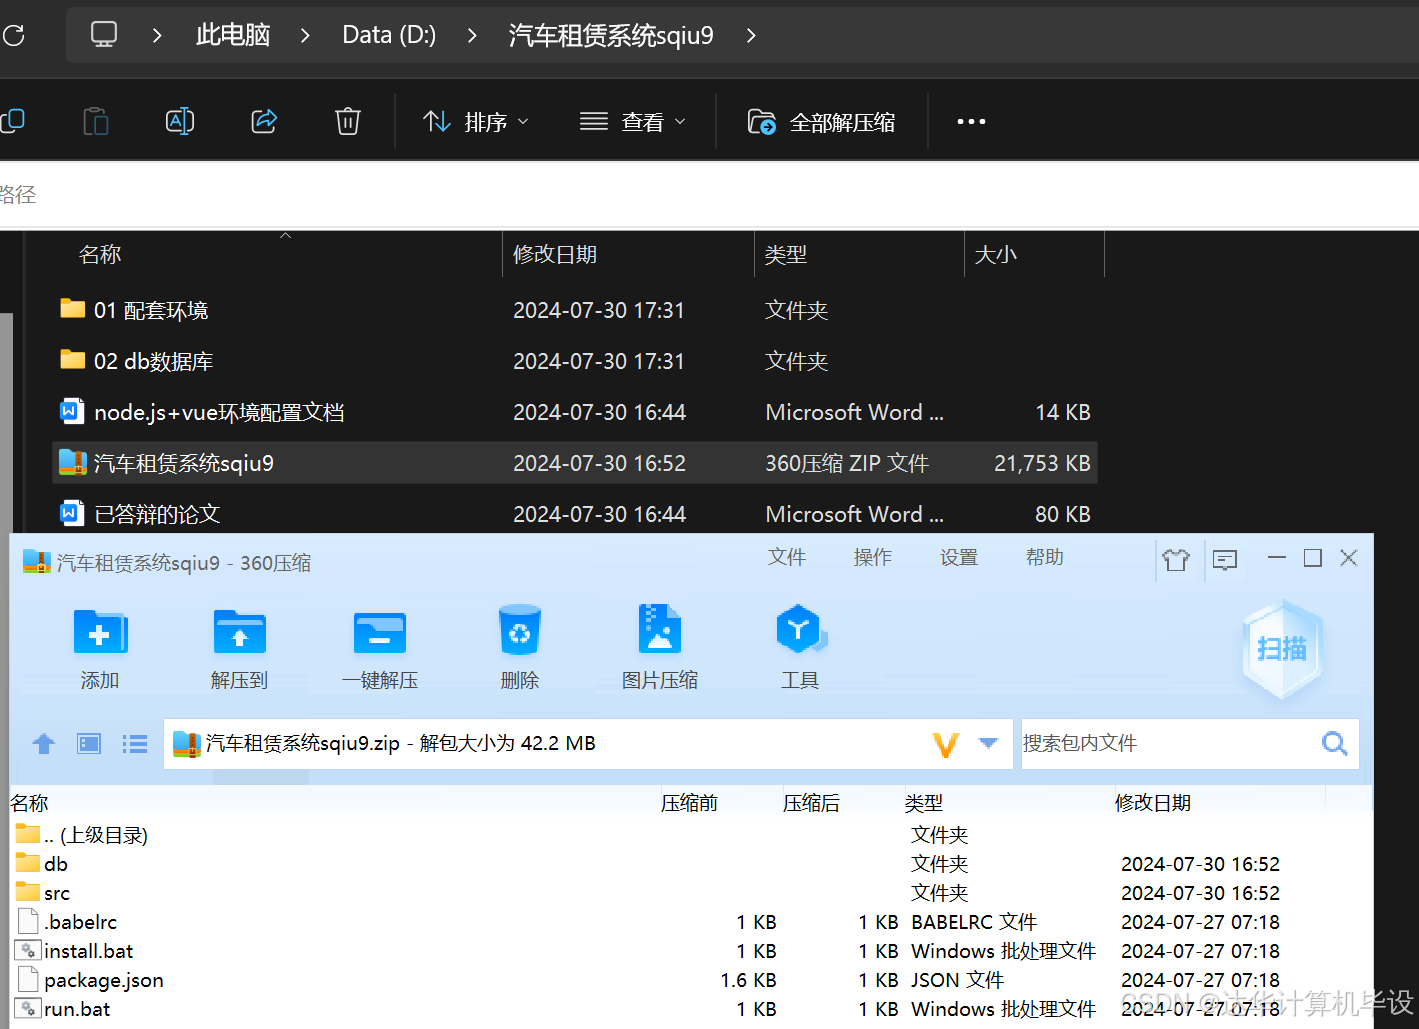Expand chevron after 此电脑 breadcrumb
The image size is (1419, 1029).
tap(305, 36)
